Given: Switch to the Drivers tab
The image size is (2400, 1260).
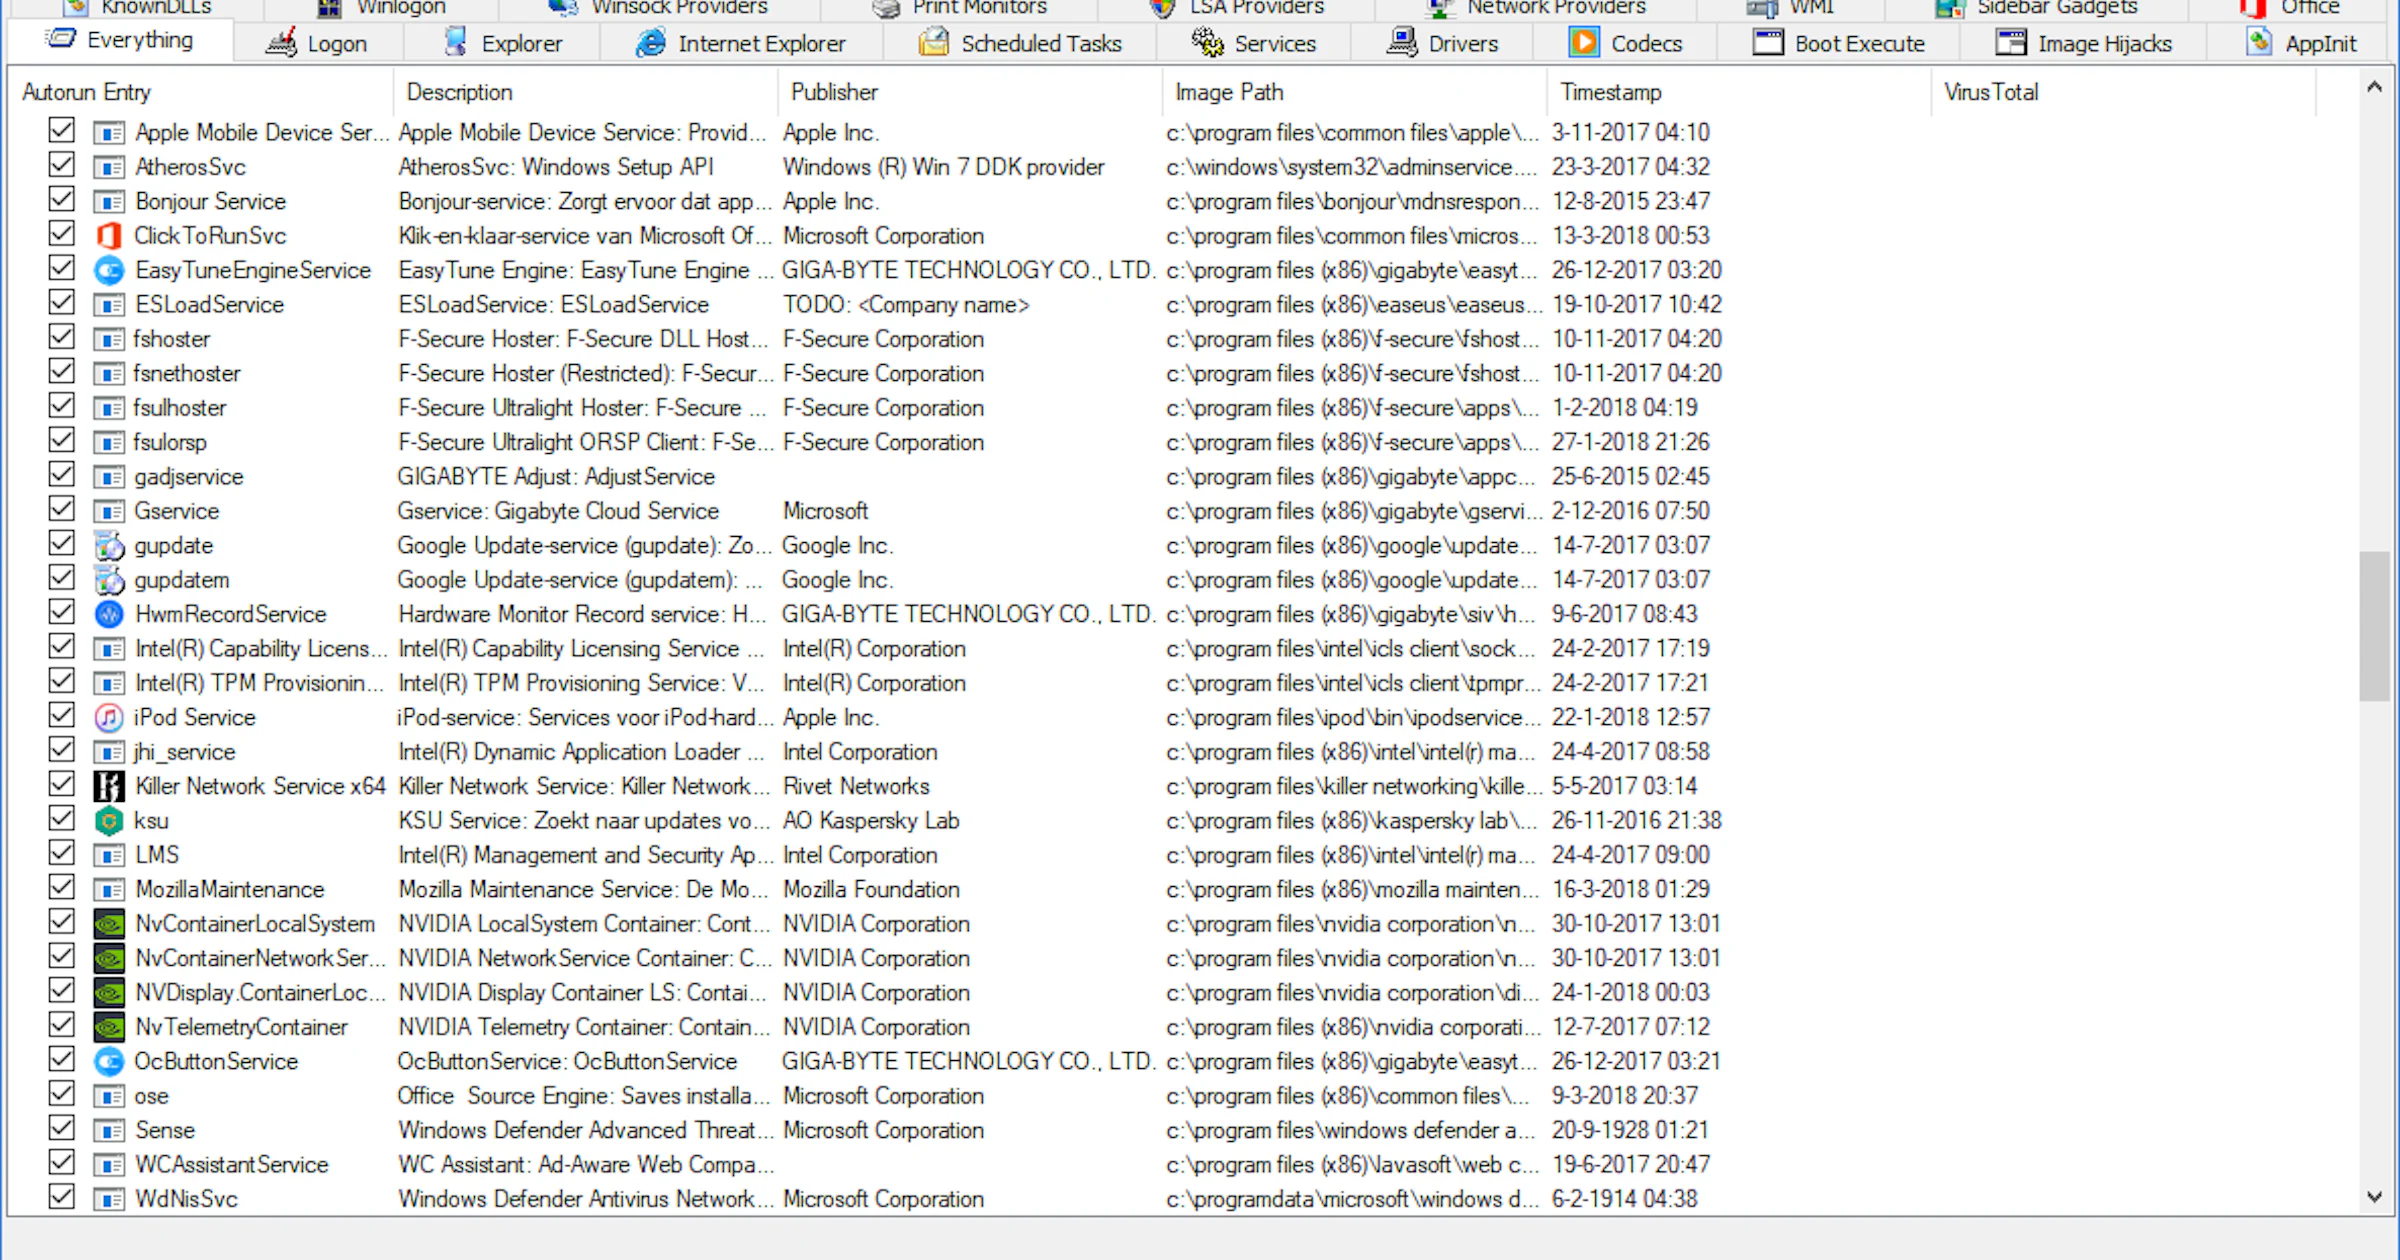Looking at the screenshot, I should point(1443,43).
